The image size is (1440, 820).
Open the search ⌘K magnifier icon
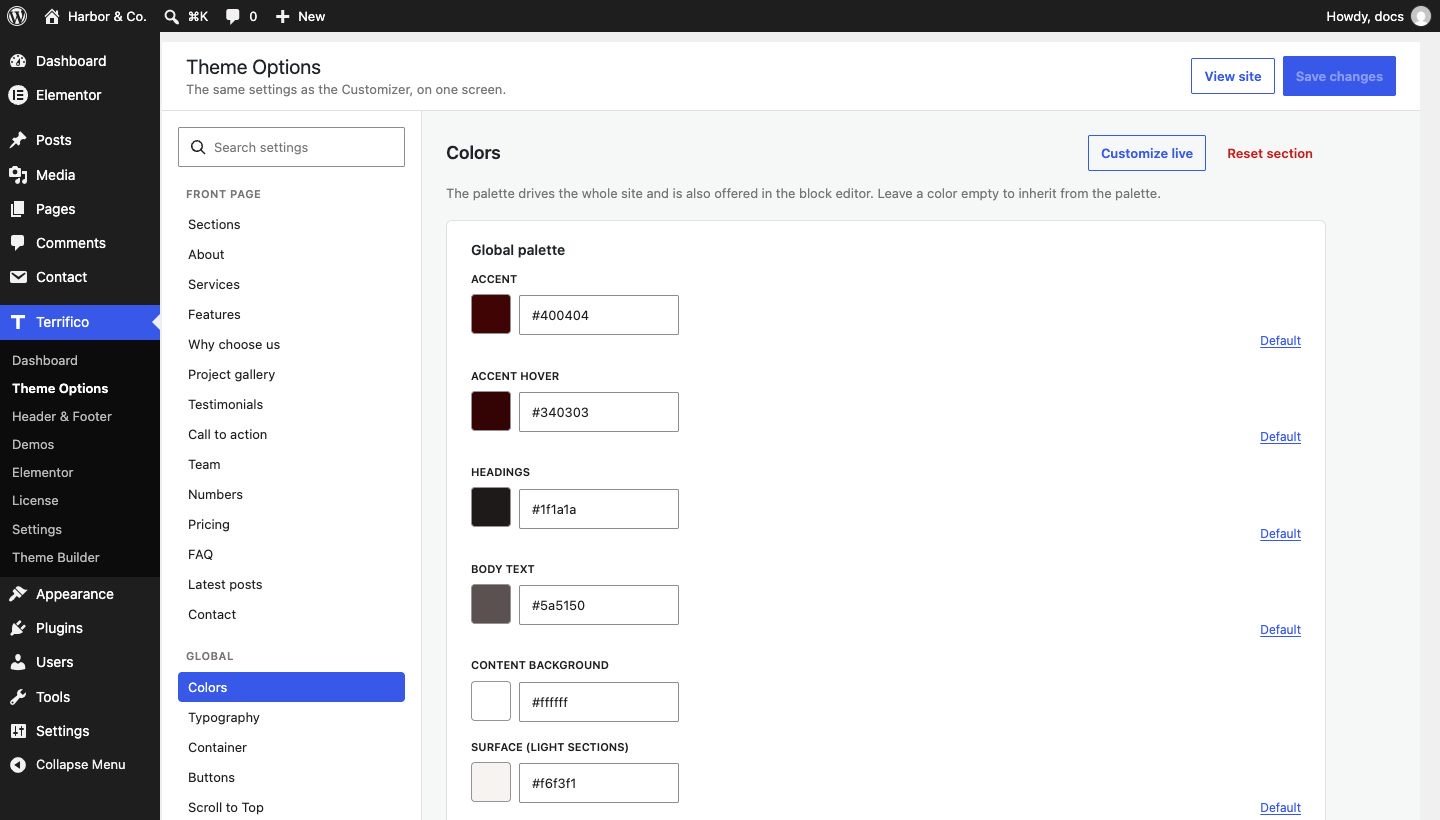pyautogui.click(x=172, y=16)
